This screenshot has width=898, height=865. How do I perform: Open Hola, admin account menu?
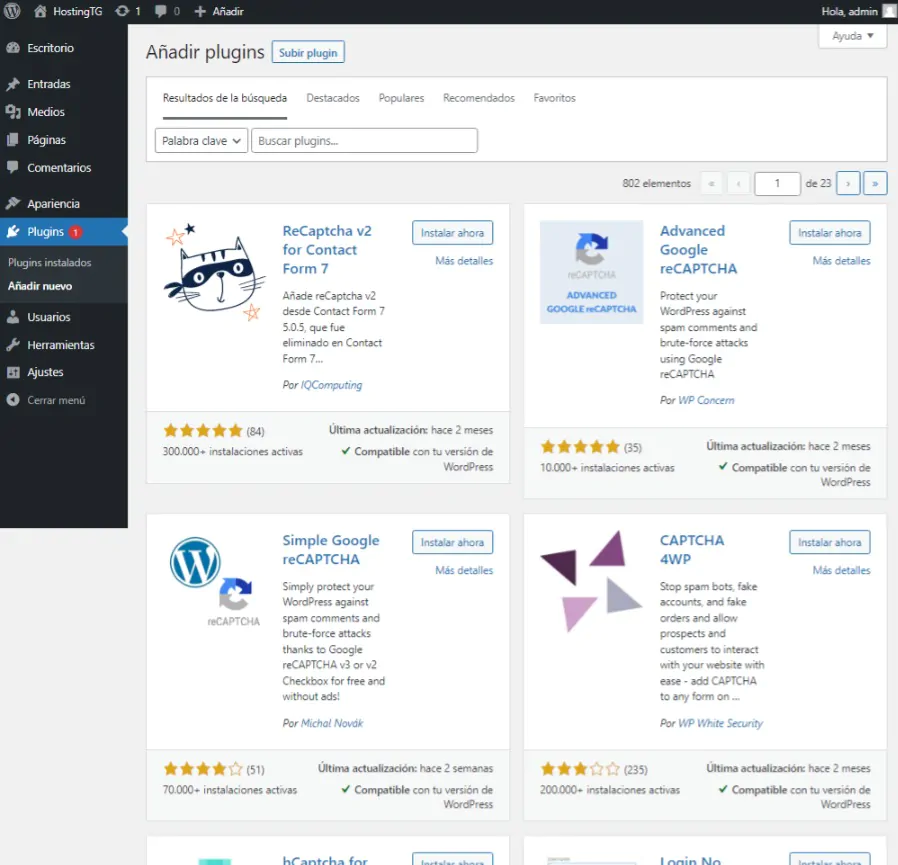click(x=857, y=11)
